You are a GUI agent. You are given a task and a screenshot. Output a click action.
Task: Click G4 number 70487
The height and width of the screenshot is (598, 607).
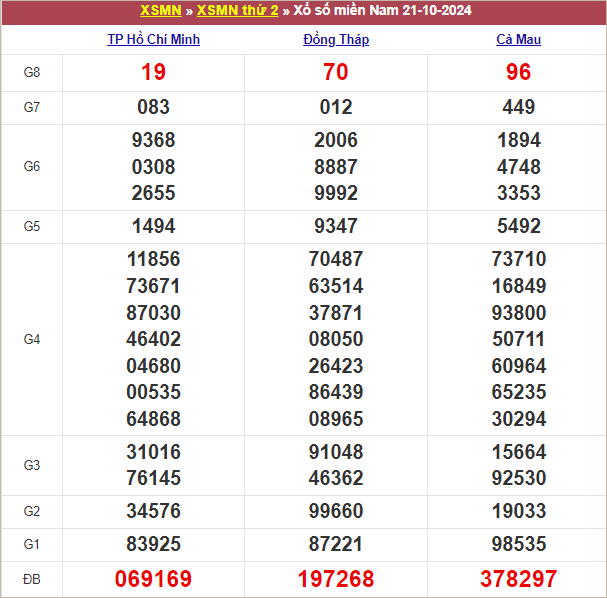tap(336, 259)
